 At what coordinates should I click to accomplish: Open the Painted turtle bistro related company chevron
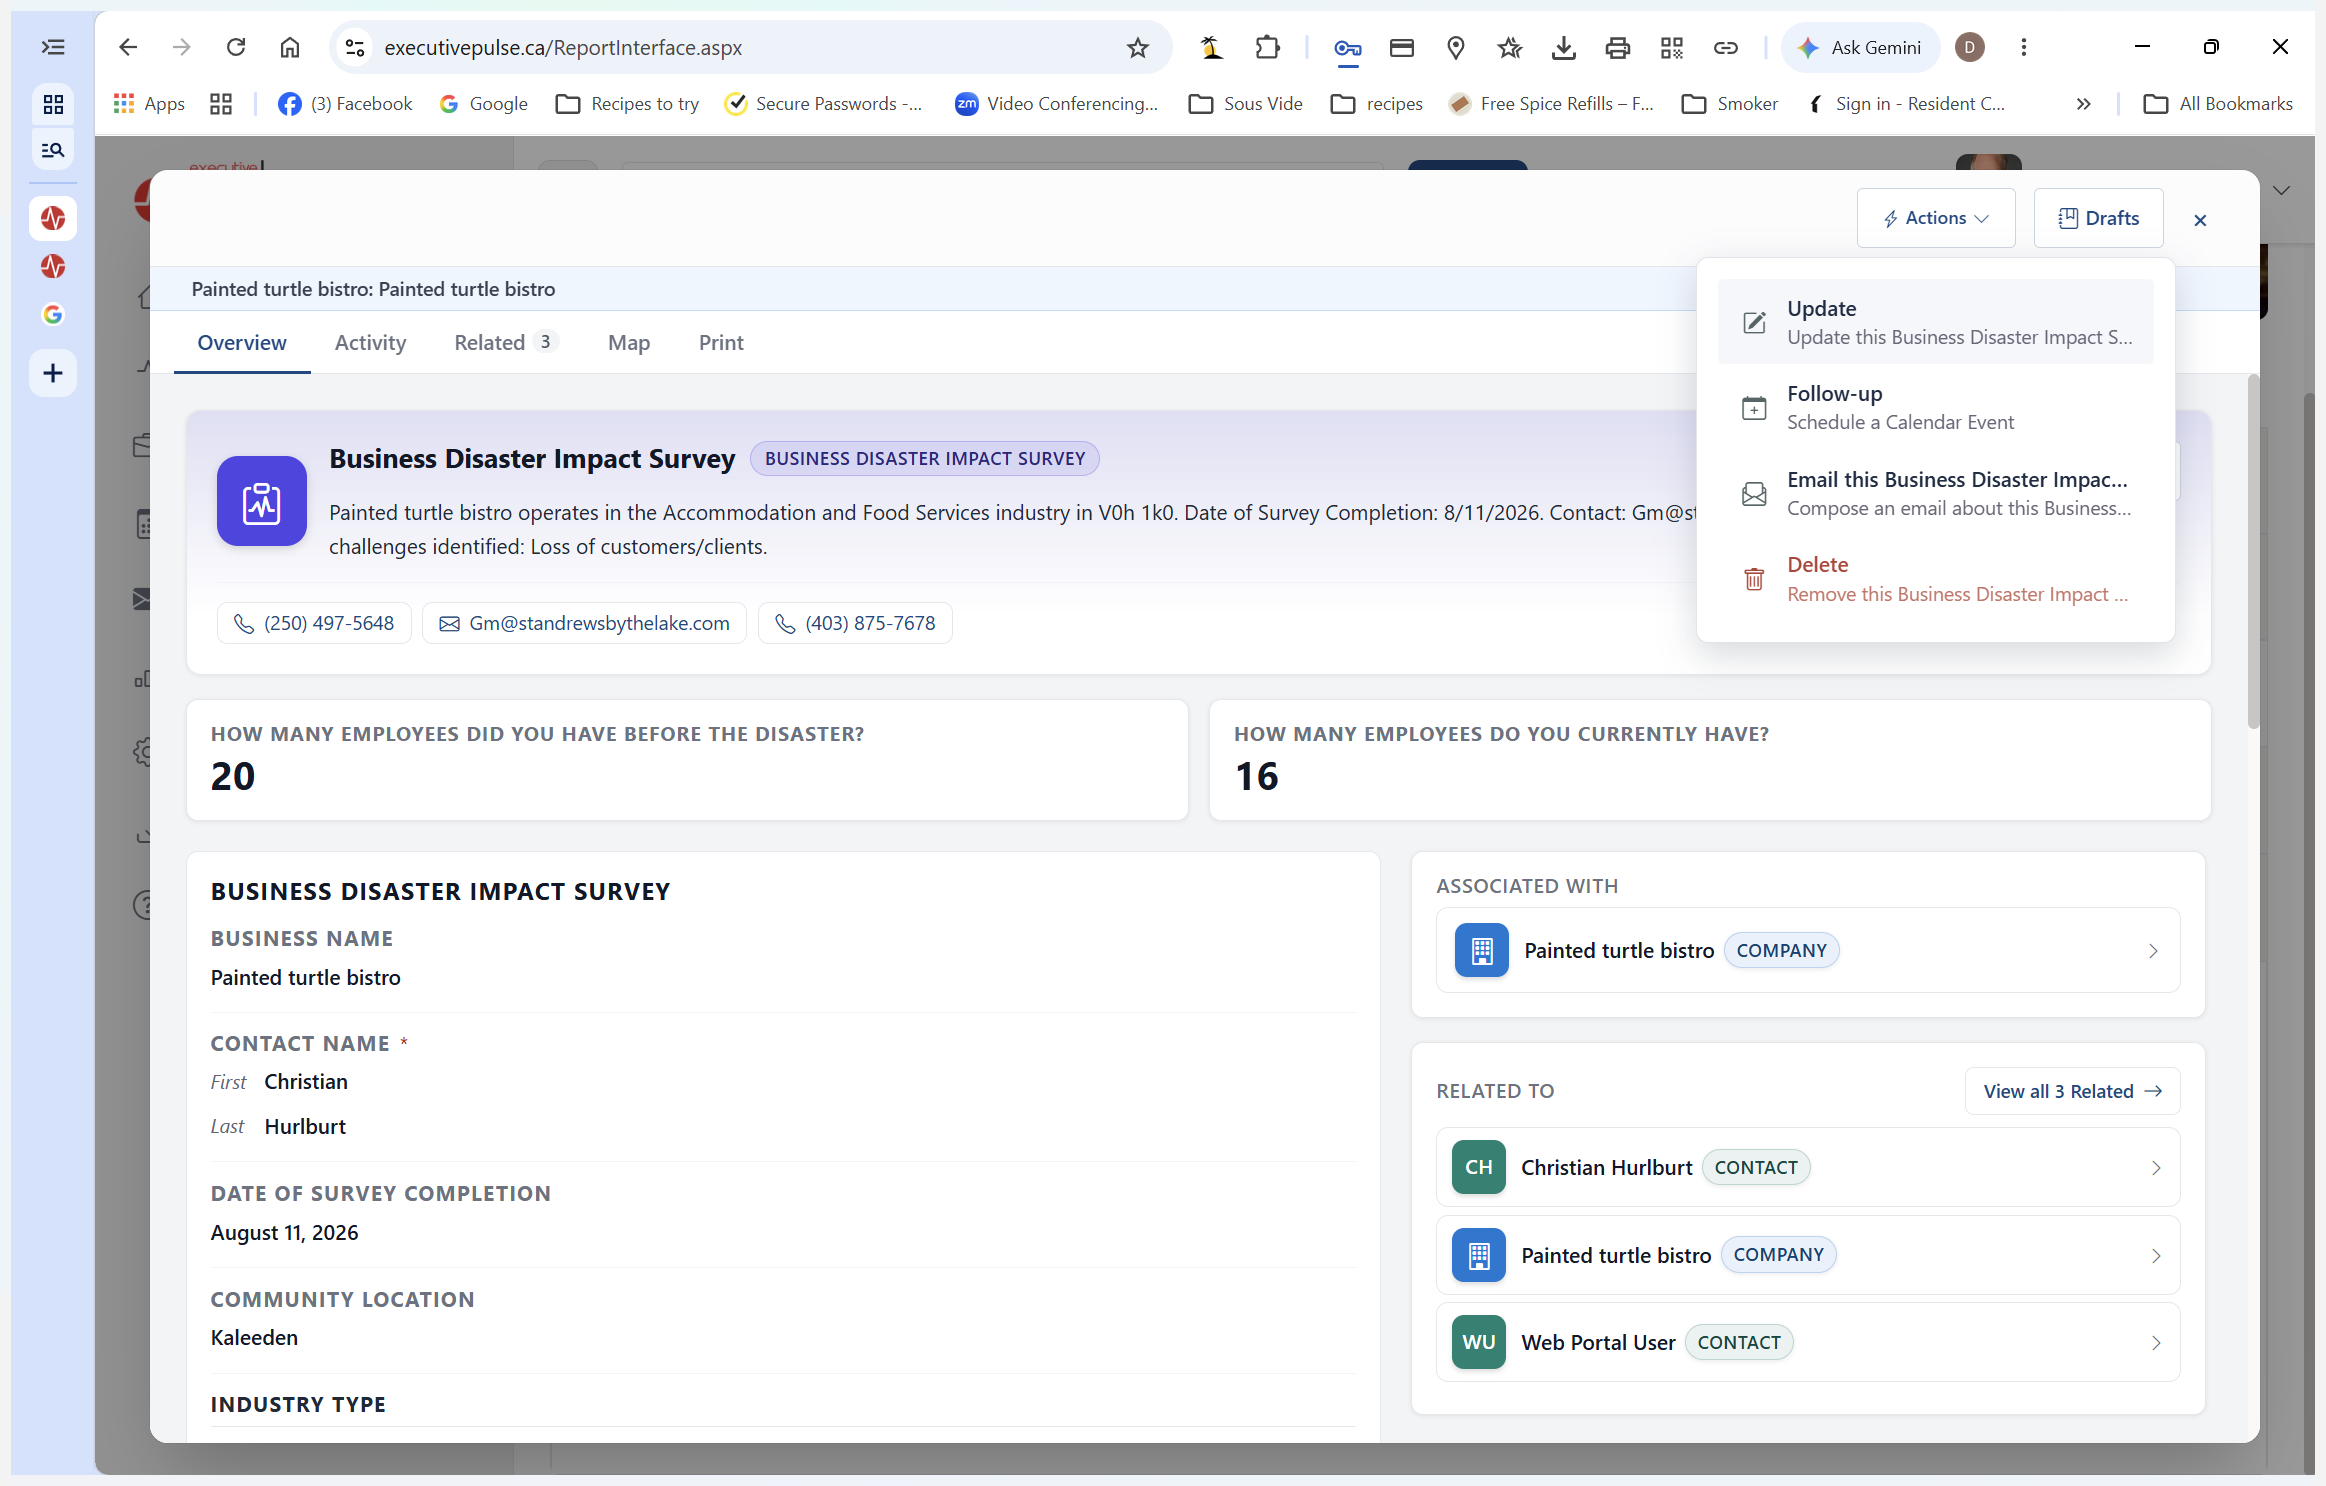(2156, 1256)
